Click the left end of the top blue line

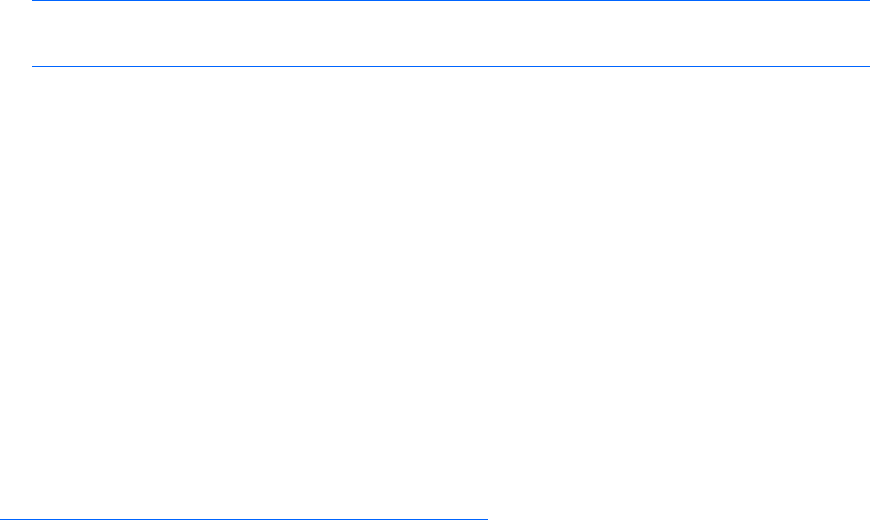[35, 1]
